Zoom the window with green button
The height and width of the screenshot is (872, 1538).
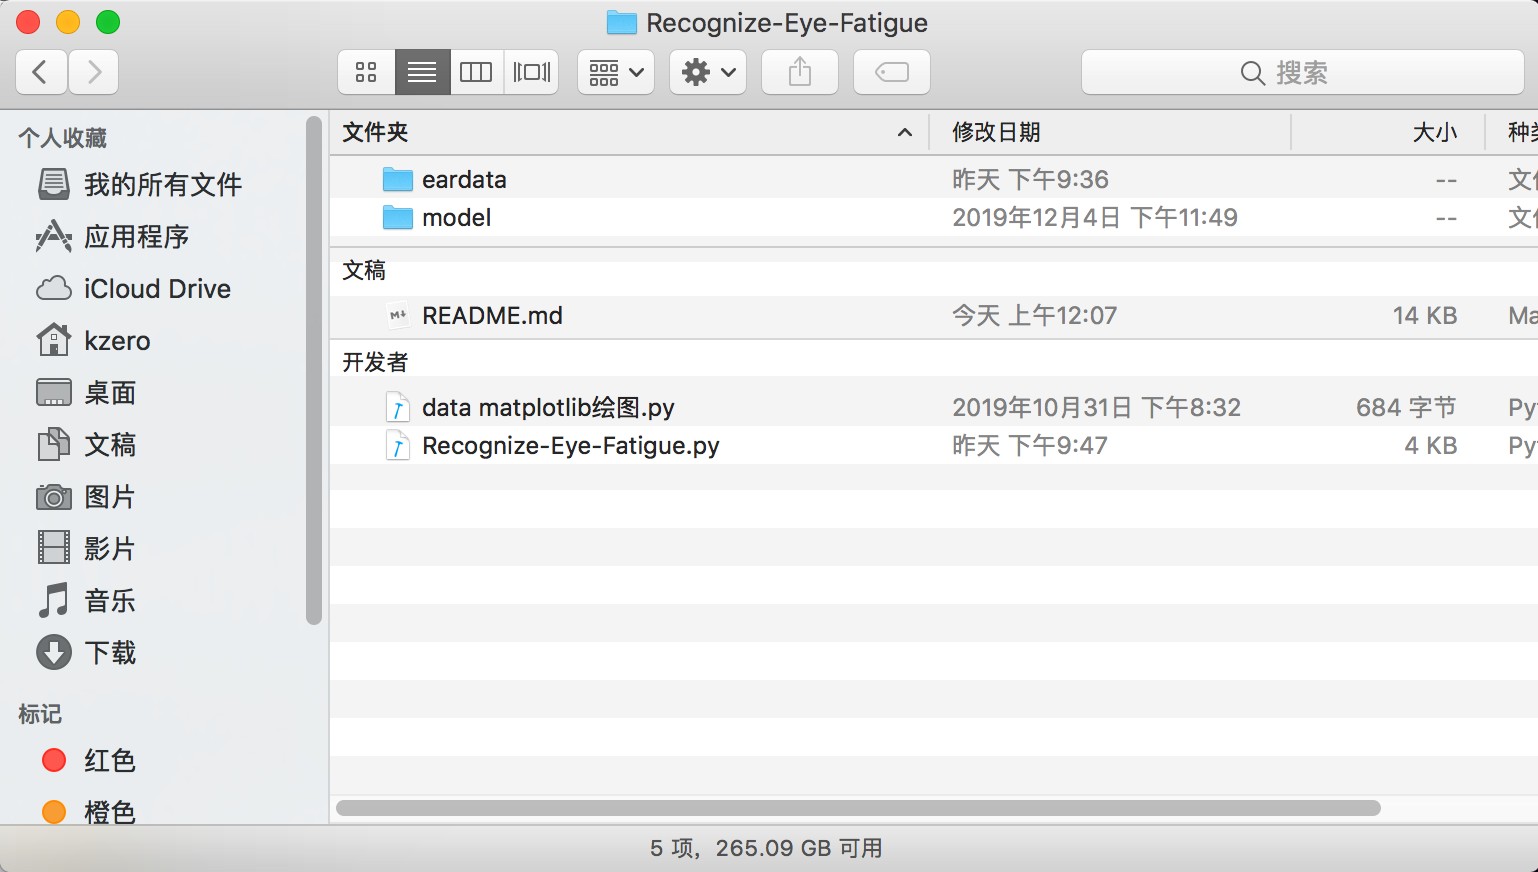[x=108, y=22]
